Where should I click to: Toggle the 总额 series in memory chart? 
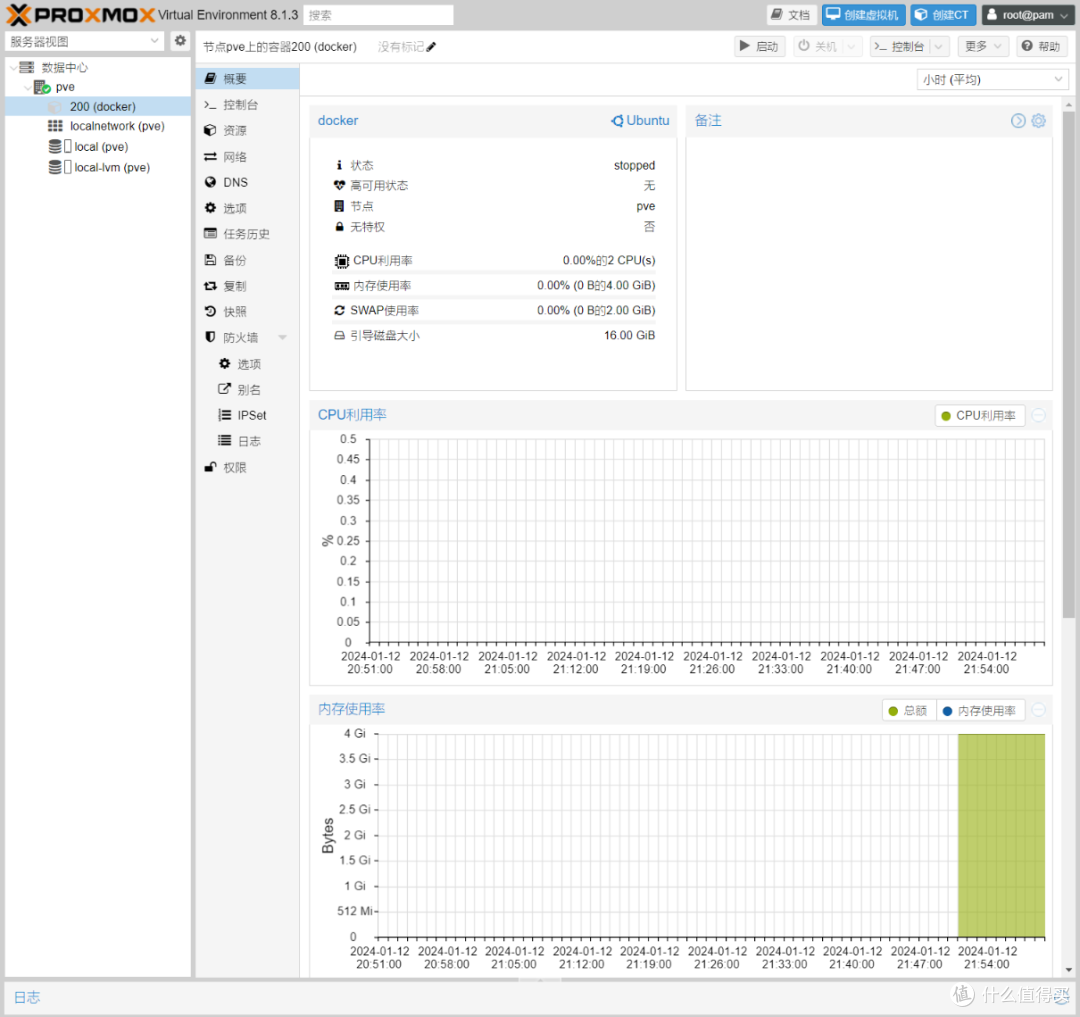point(908,709)
